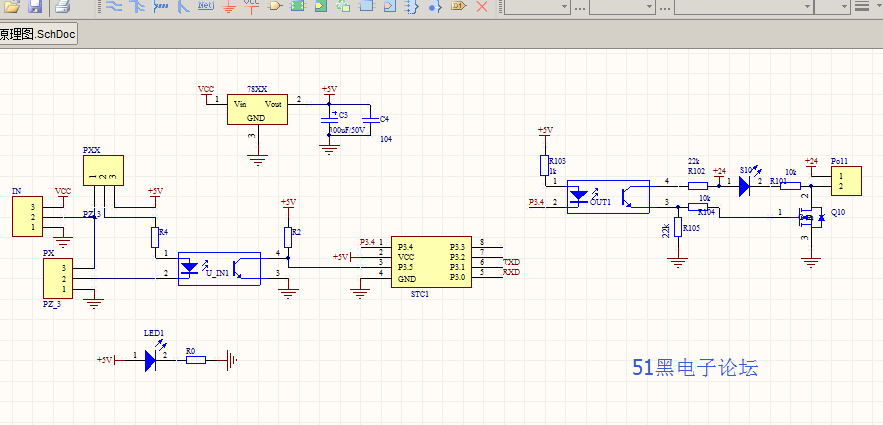
Task: Click the R102 resistor label
Action: tap(696, 170)
